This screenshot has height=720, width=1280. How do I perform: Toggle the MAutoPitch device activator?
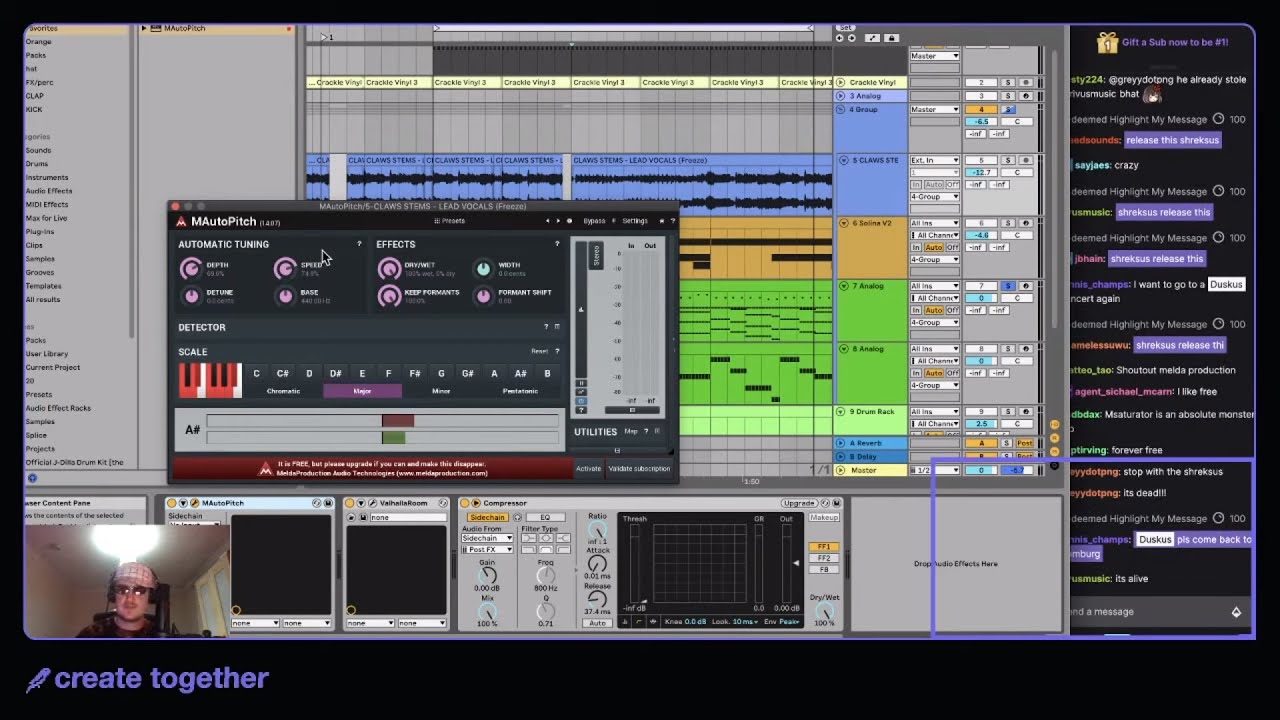[x=171, y=503]
